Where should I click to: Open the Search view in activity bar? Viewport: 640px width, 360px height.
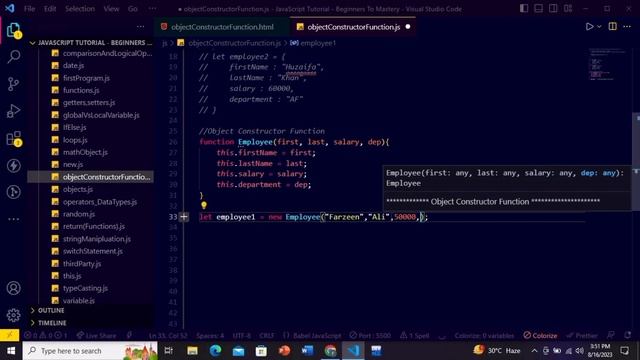coord(13,57)
